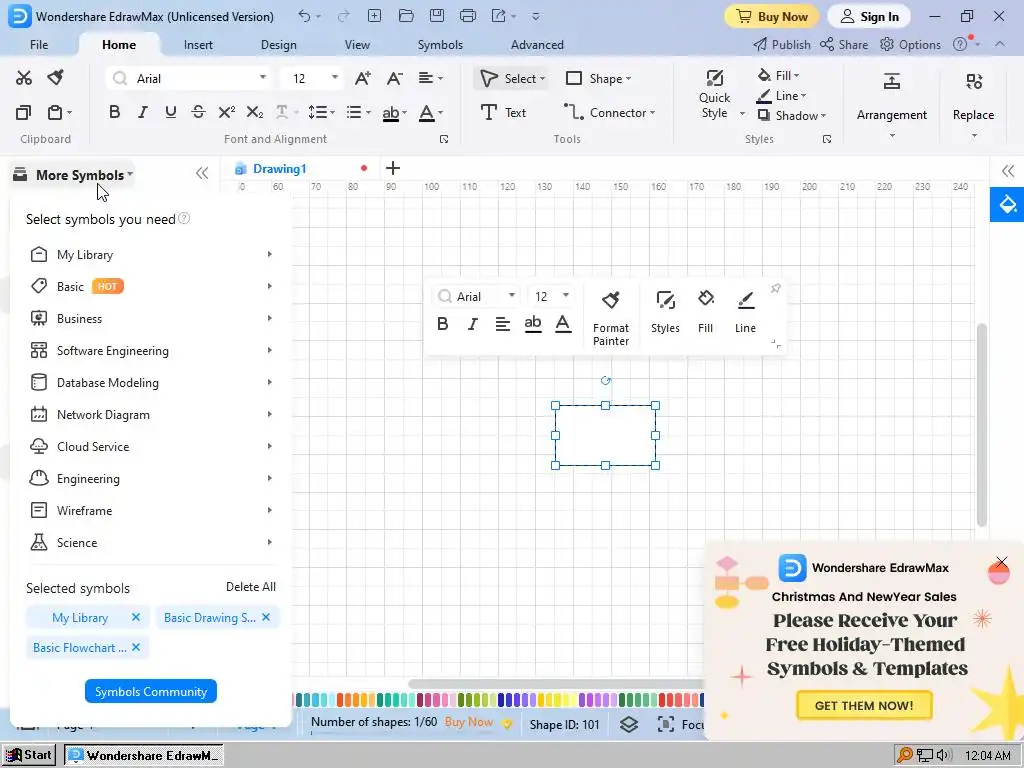Click the Redo arrow in title bar
Image resolution: width=1024 pixels, height=768 pixels.
344,16
